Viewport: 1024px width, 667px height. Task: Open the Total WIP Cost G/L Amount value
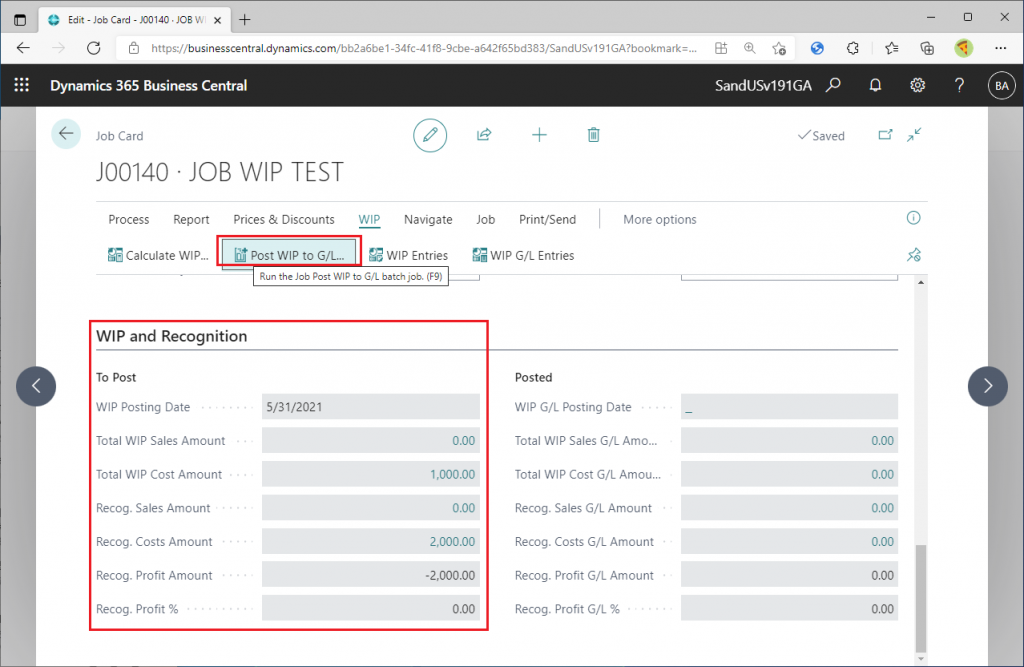coord(882,475)
